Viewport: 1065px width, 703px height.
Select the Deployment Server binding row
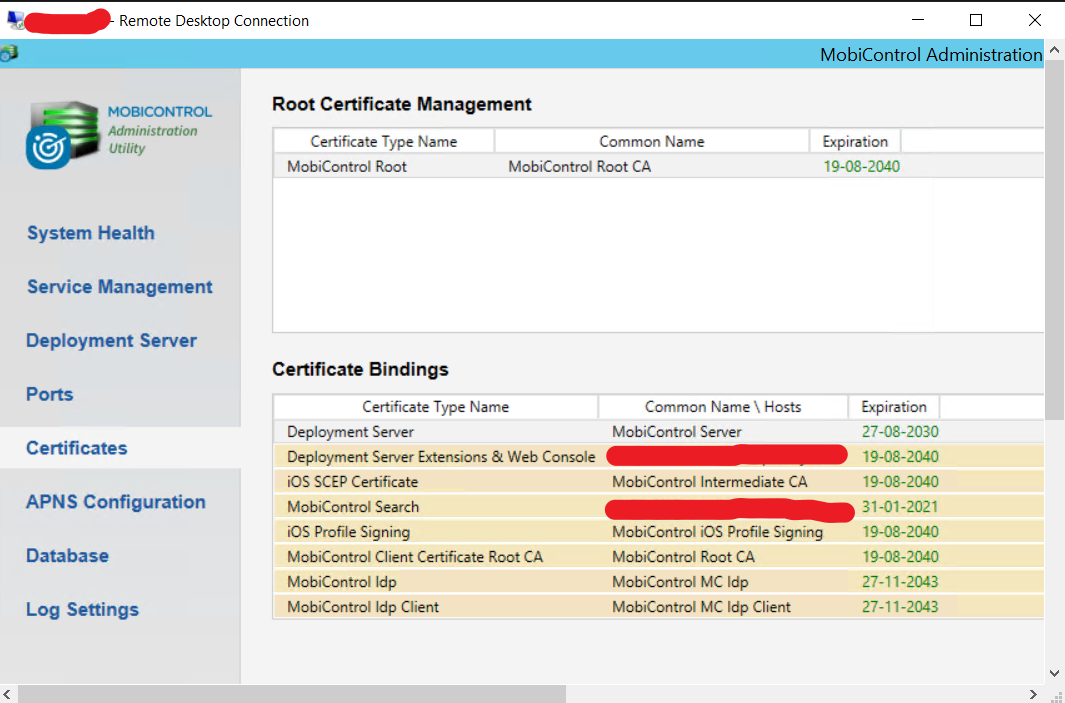point(350,432)
